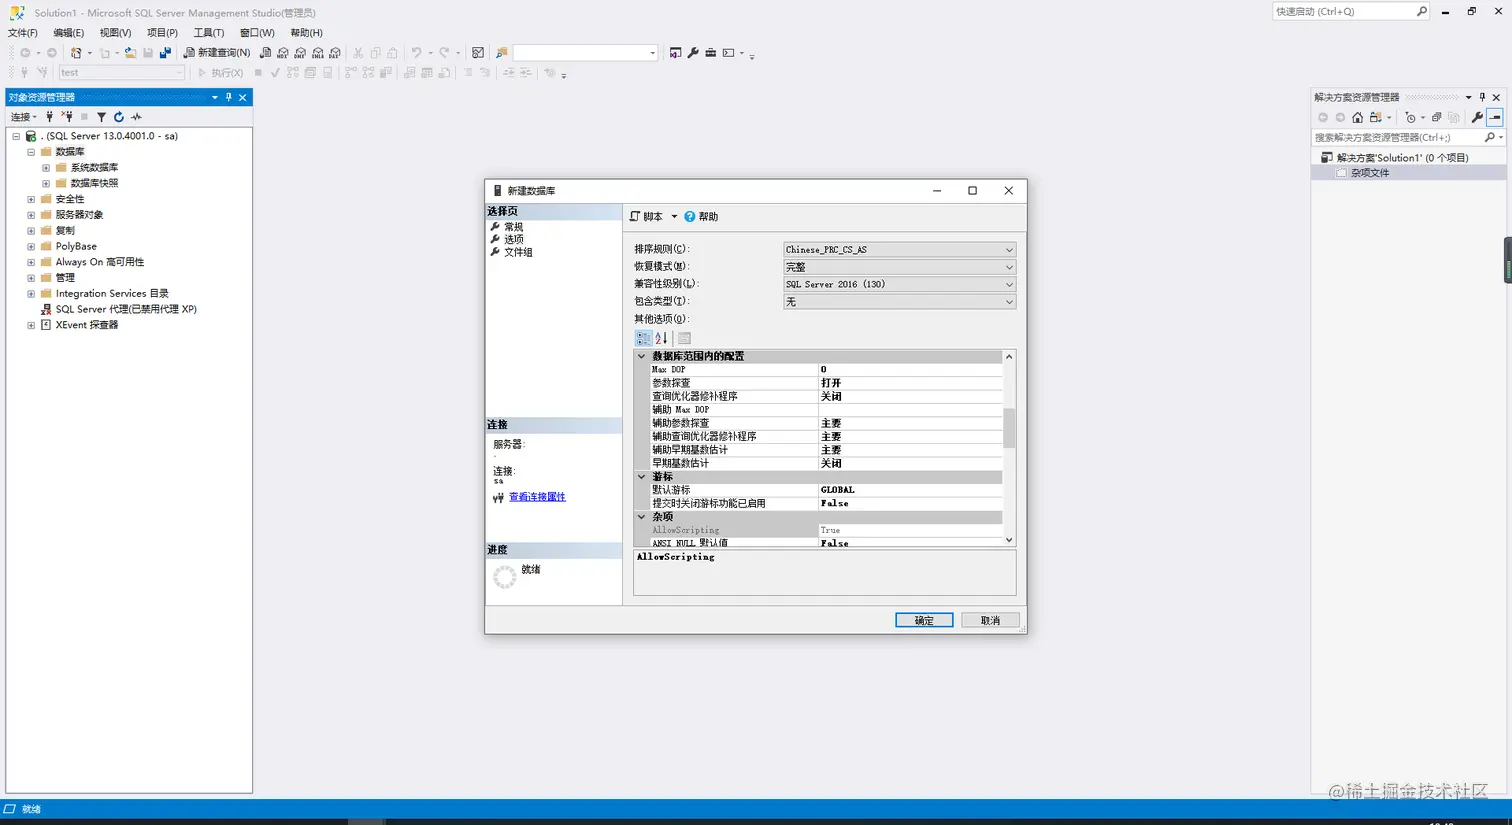Click the toolbox icon in main toolbar
Viewport: 1512px width, 825px height.
[x=710, y=53]
